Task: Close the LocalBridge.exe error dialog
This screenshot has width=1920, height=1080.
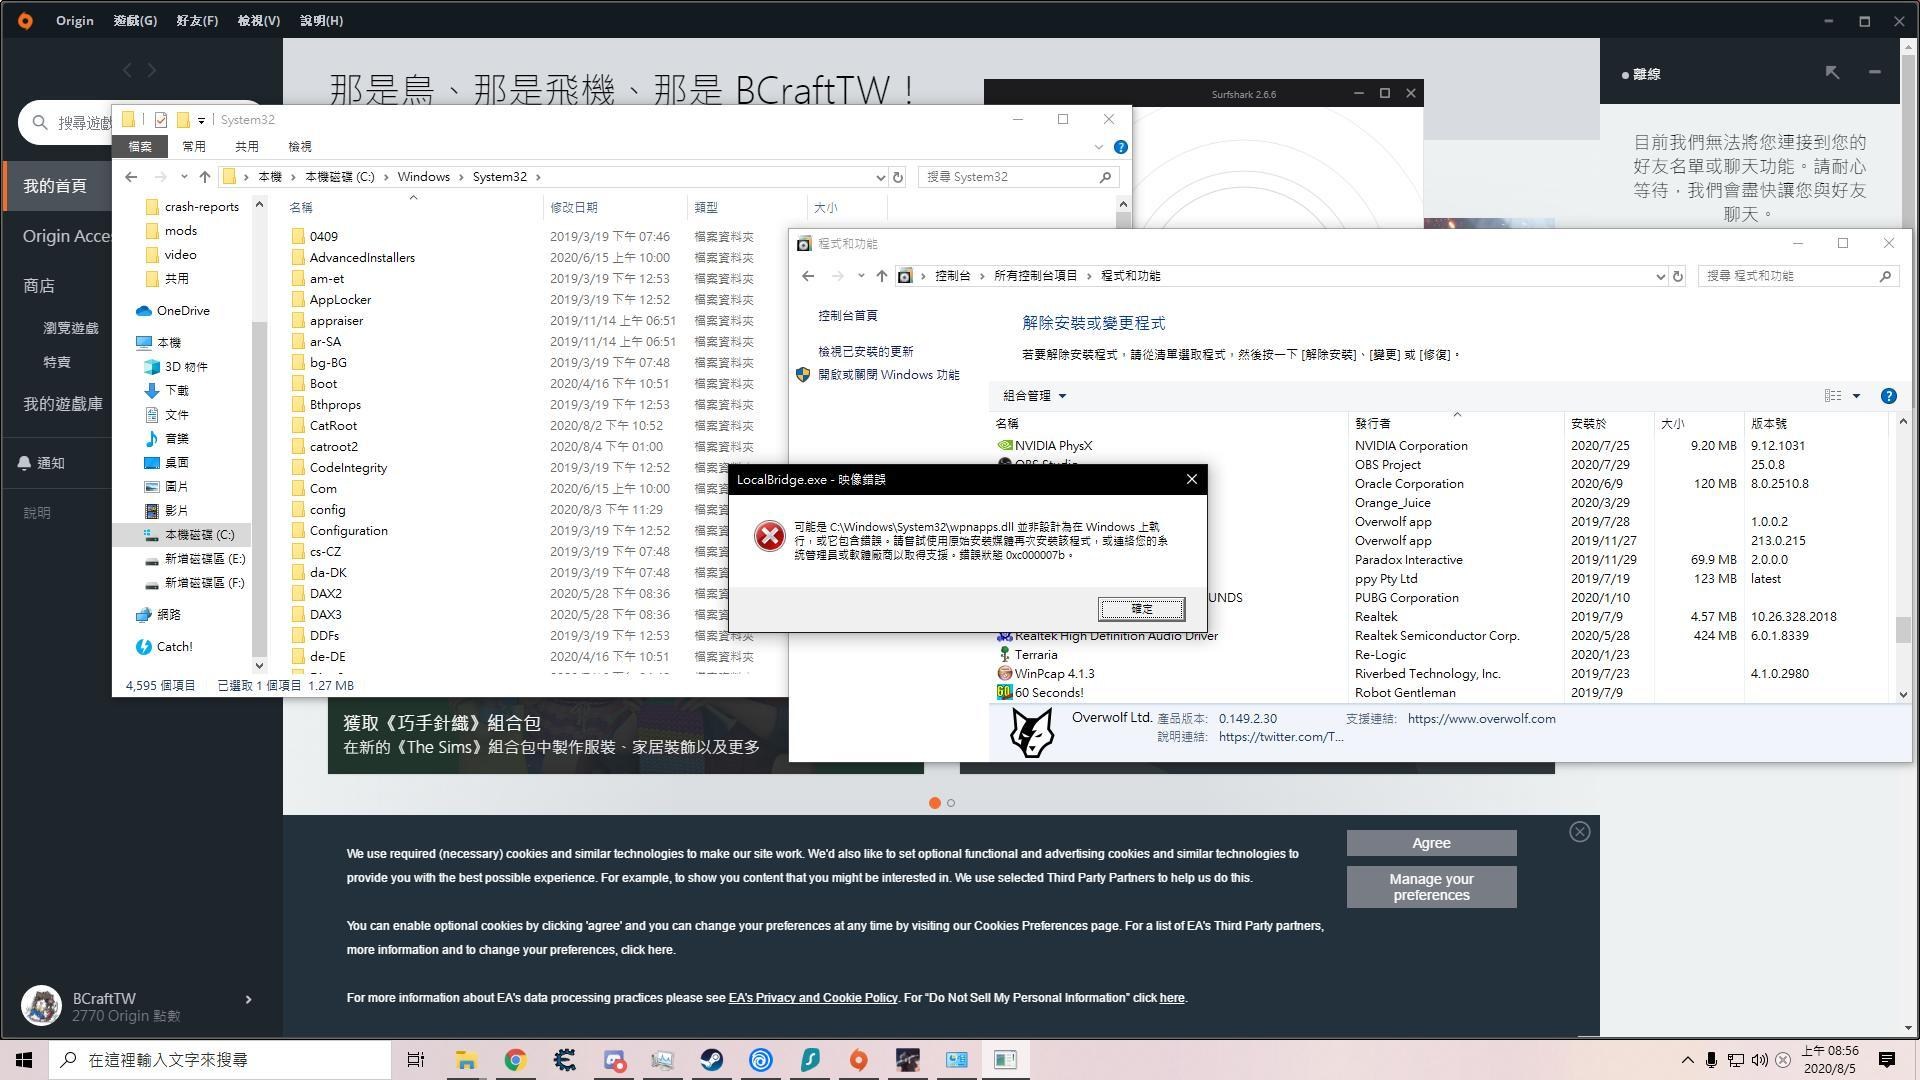Action: [1191, 479]
